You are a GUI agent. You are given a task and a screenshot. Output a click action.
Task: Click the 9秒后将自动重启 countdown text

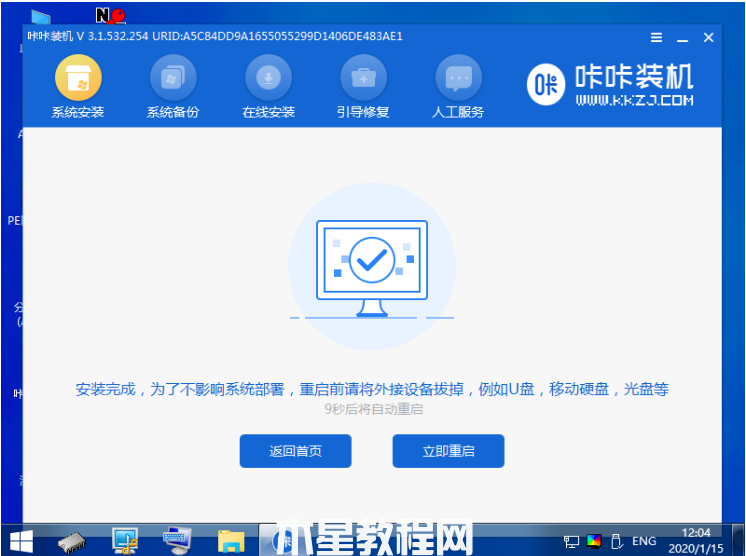[x=373, y=410]
